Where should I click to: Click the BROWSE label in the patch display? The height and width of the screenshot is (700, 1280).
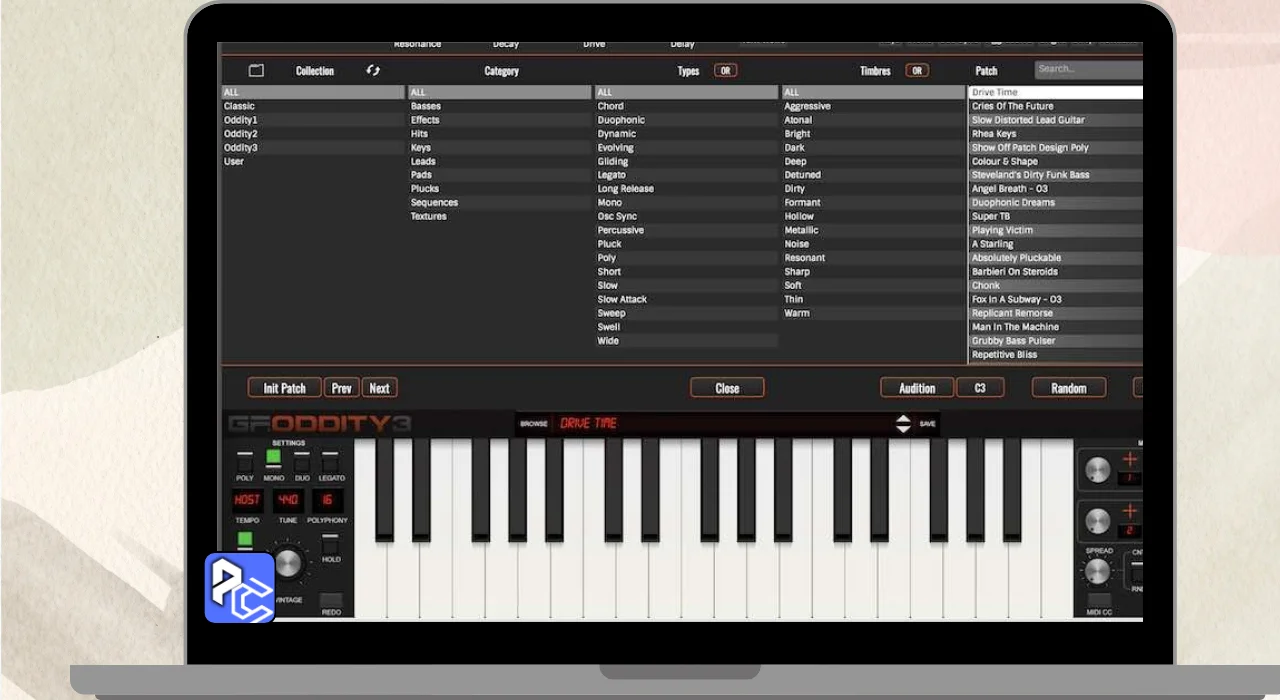click(x=534, y=424)
